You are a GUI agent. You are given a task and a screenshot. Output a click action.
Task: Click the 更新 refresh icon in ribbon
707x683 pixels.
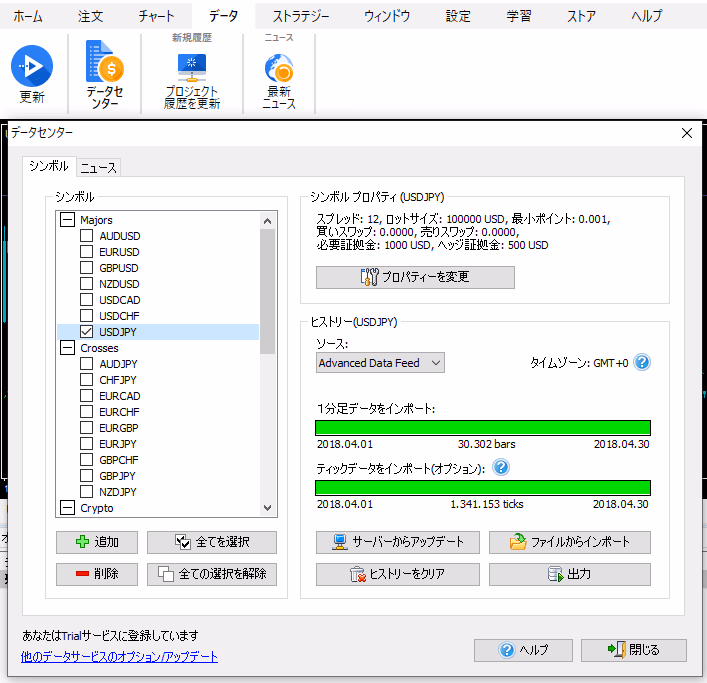(x=31, y=67)
